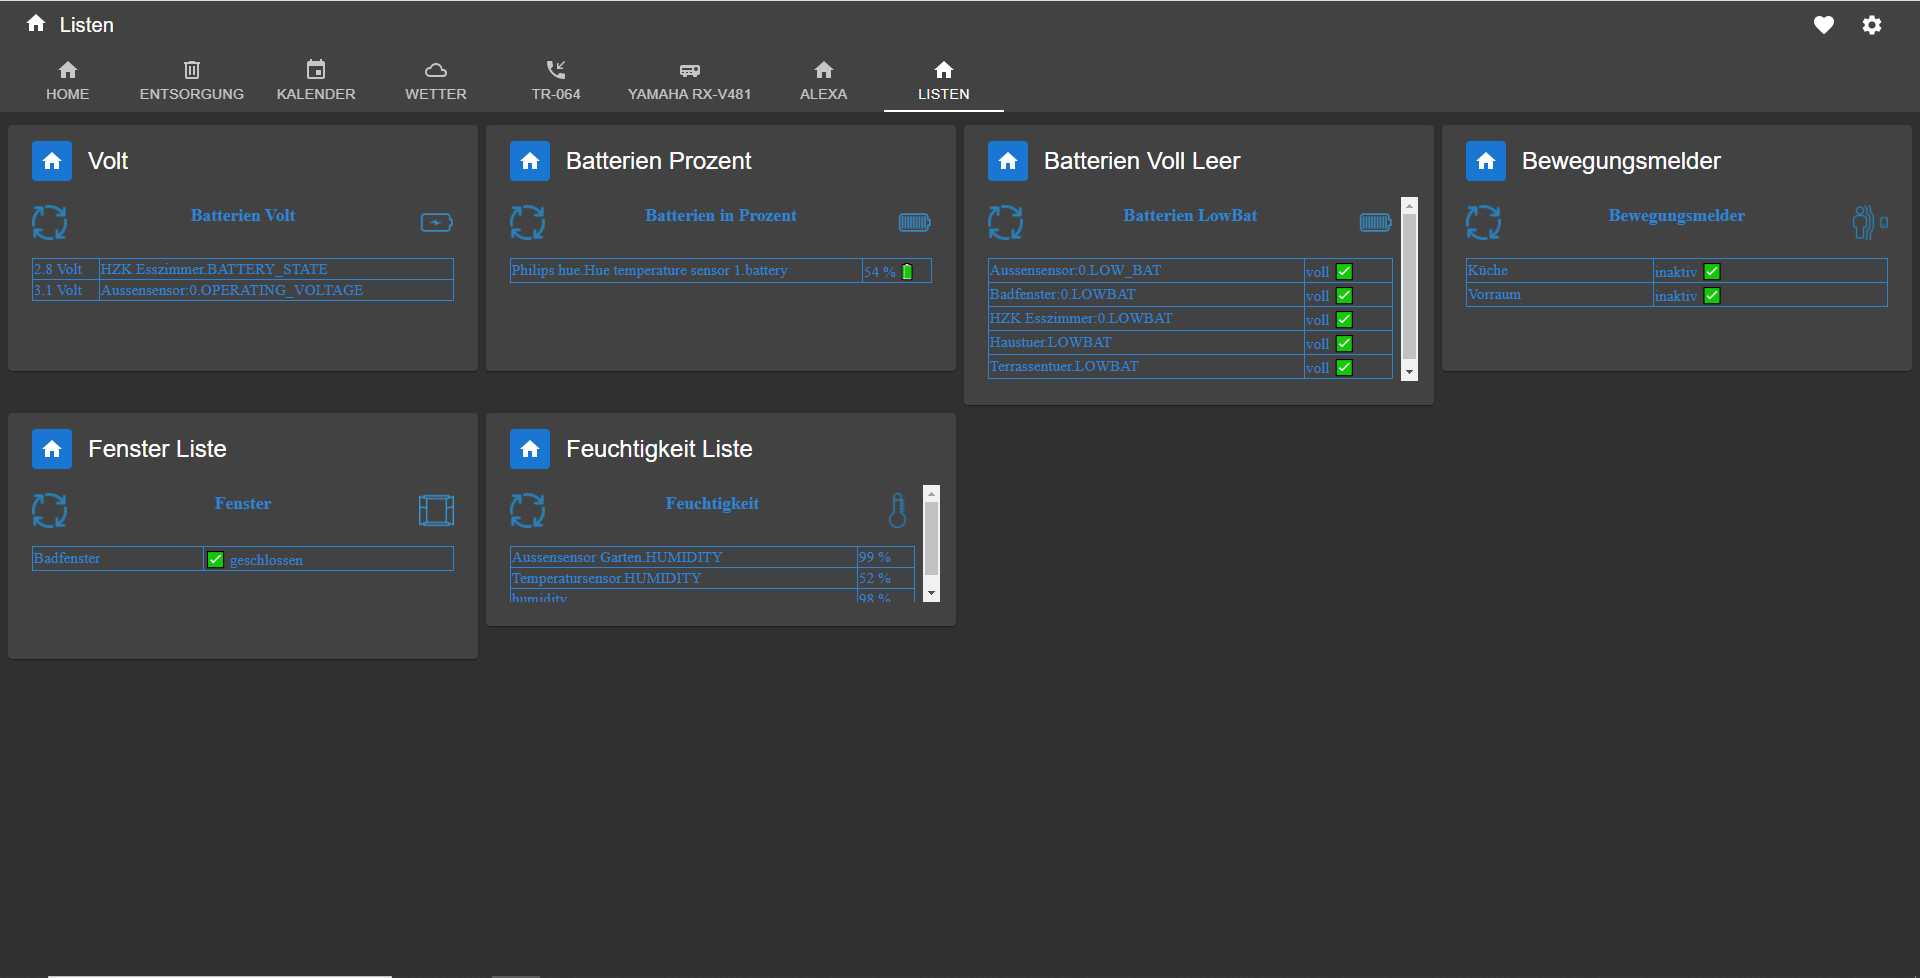Click the Batterien Volt heading

[243, 215]
